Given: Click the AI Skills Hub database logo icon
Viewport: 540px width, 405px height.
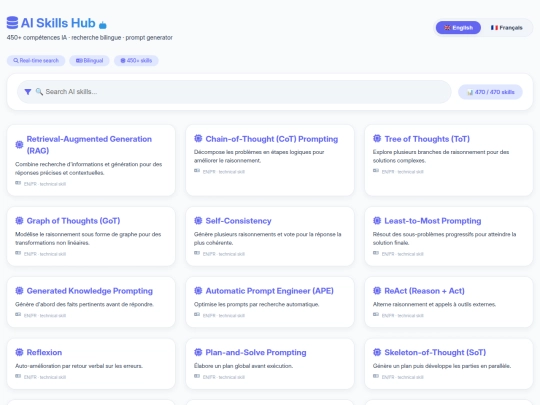Looking at the screenshot, I should [12, 23].
